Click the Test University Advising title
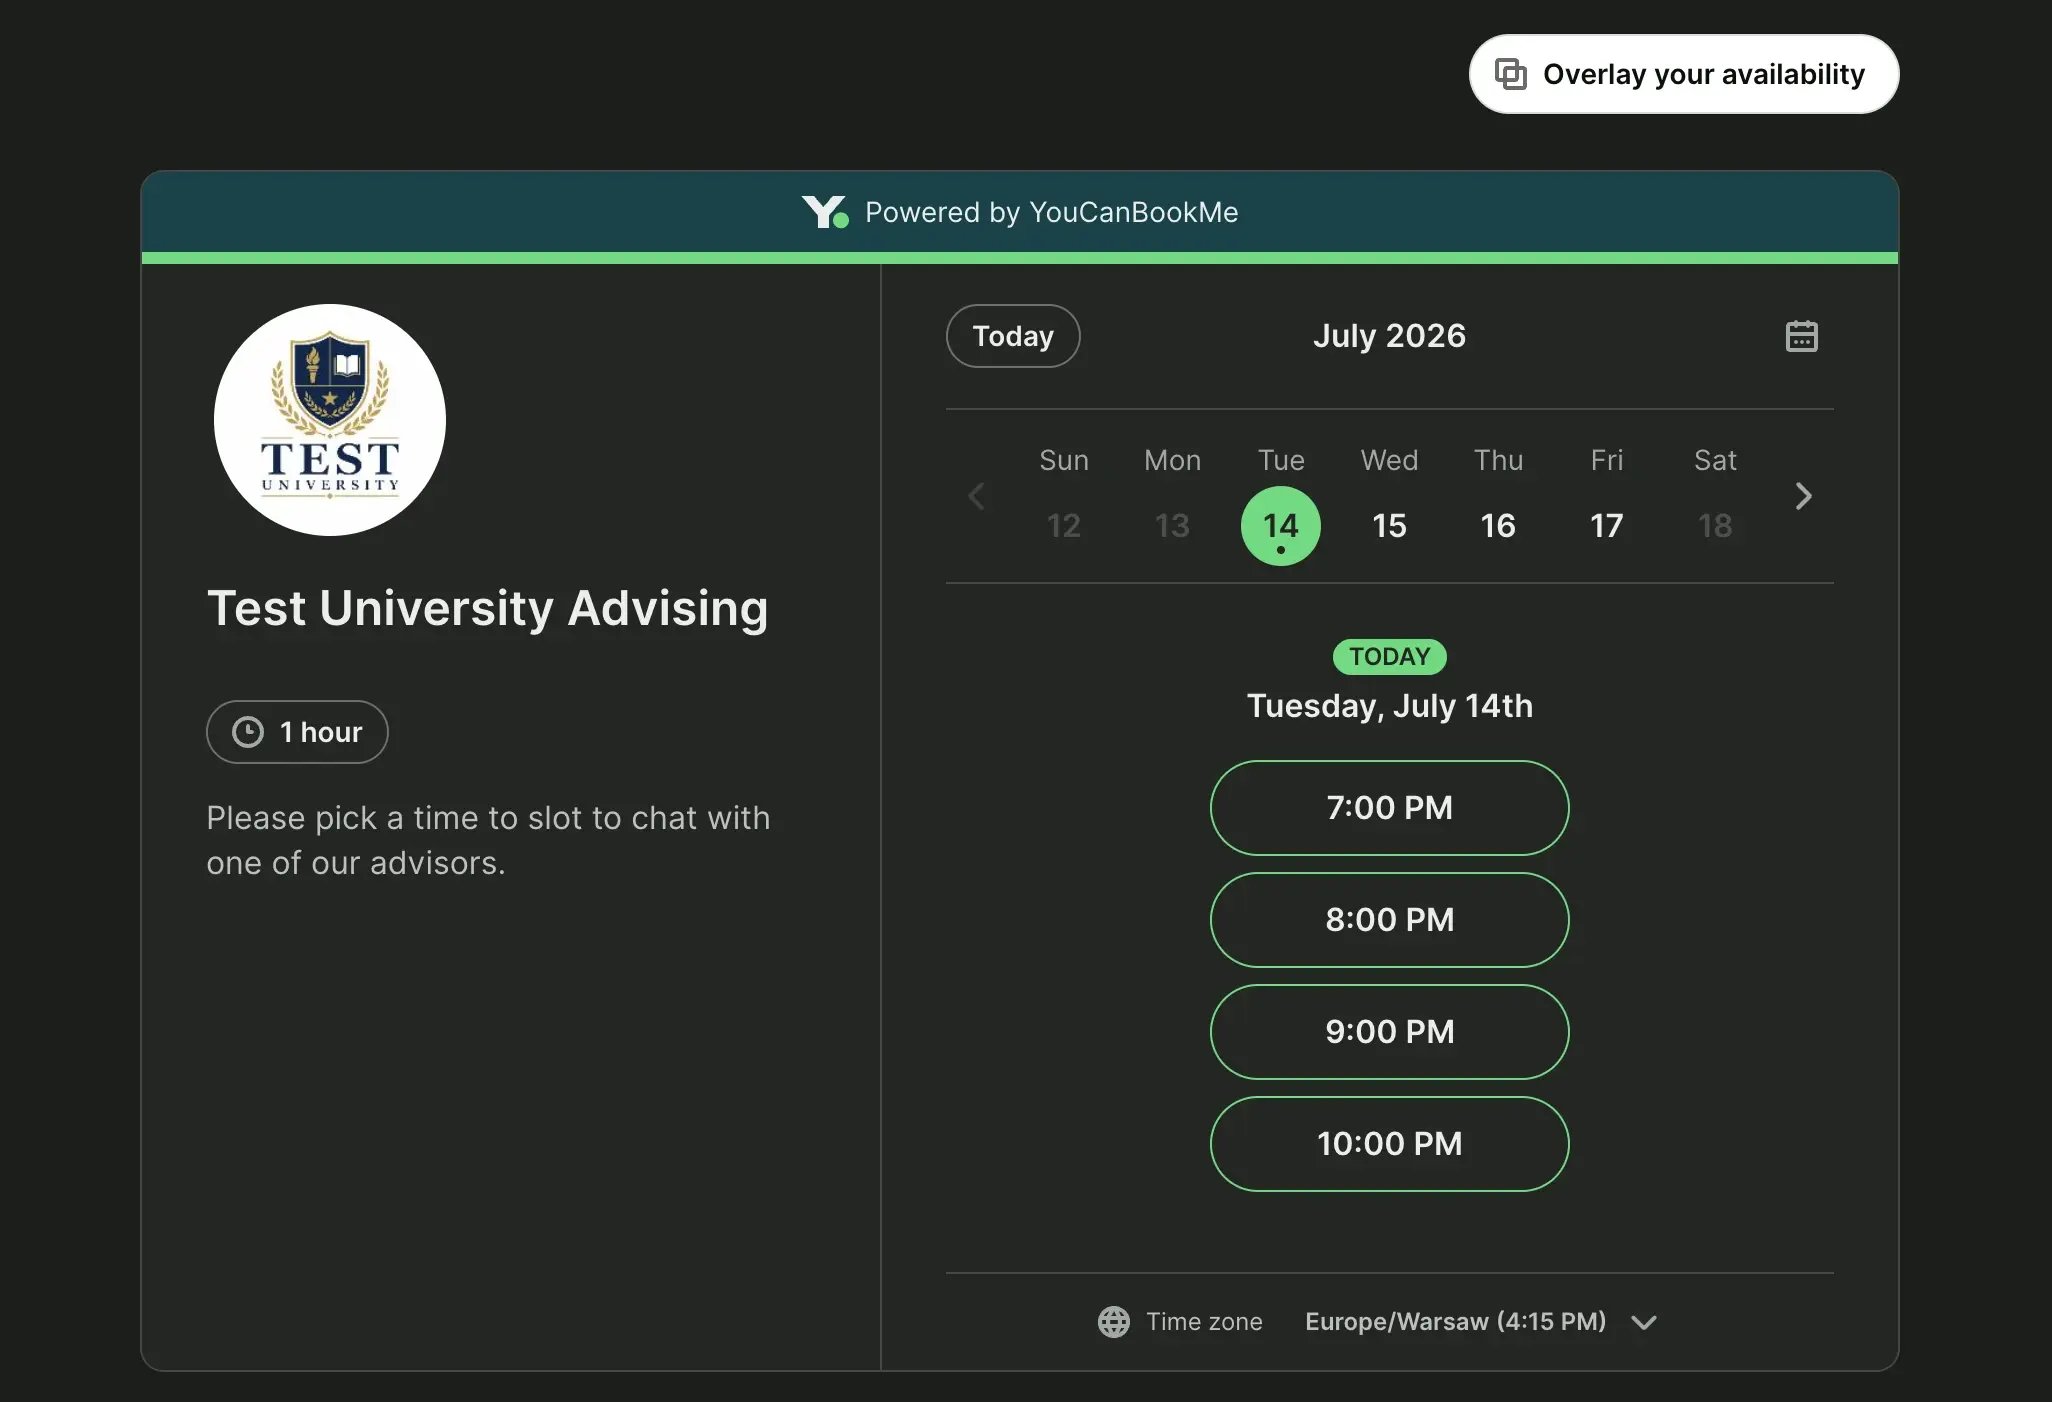This screenshot has width=2052, height=1402. (488, 608)
